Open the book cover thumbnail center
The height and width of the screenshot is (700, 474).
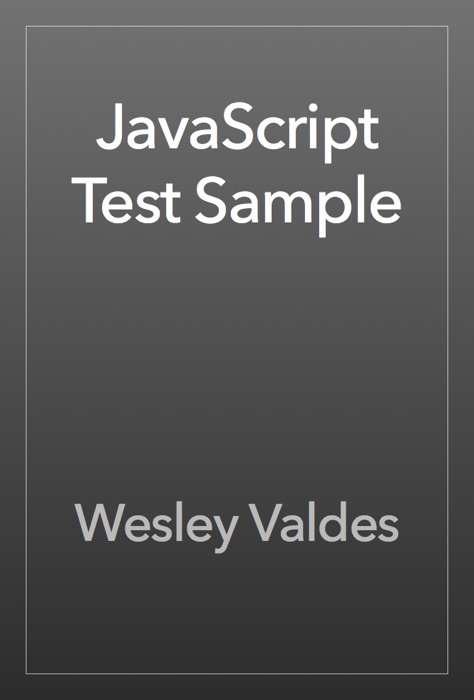coord(237,350)
